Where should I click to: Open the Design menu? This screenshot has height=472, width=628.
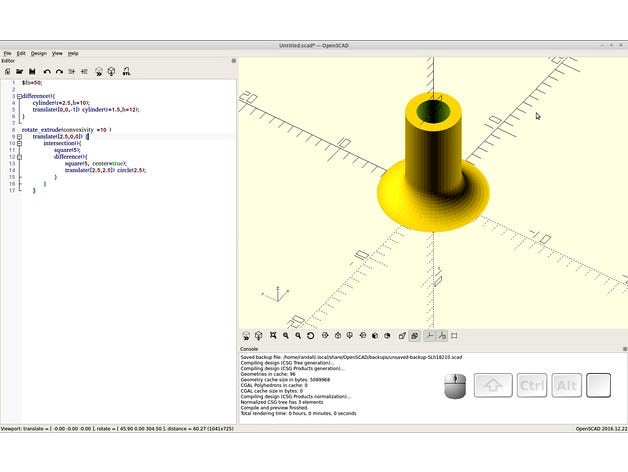point(39,53)
